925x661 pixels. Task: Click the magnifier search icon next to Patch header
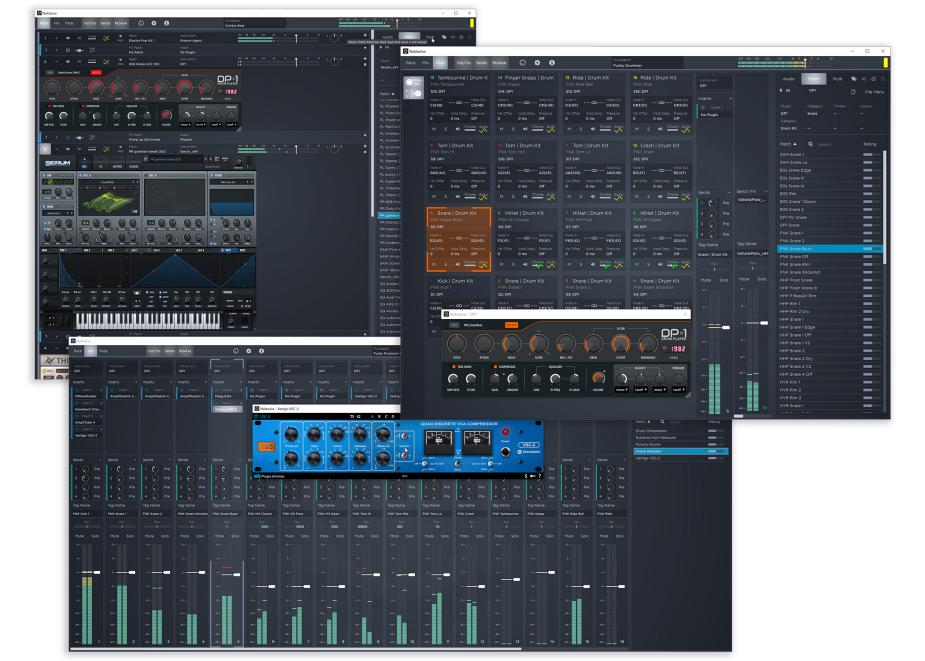pos(810,144)
